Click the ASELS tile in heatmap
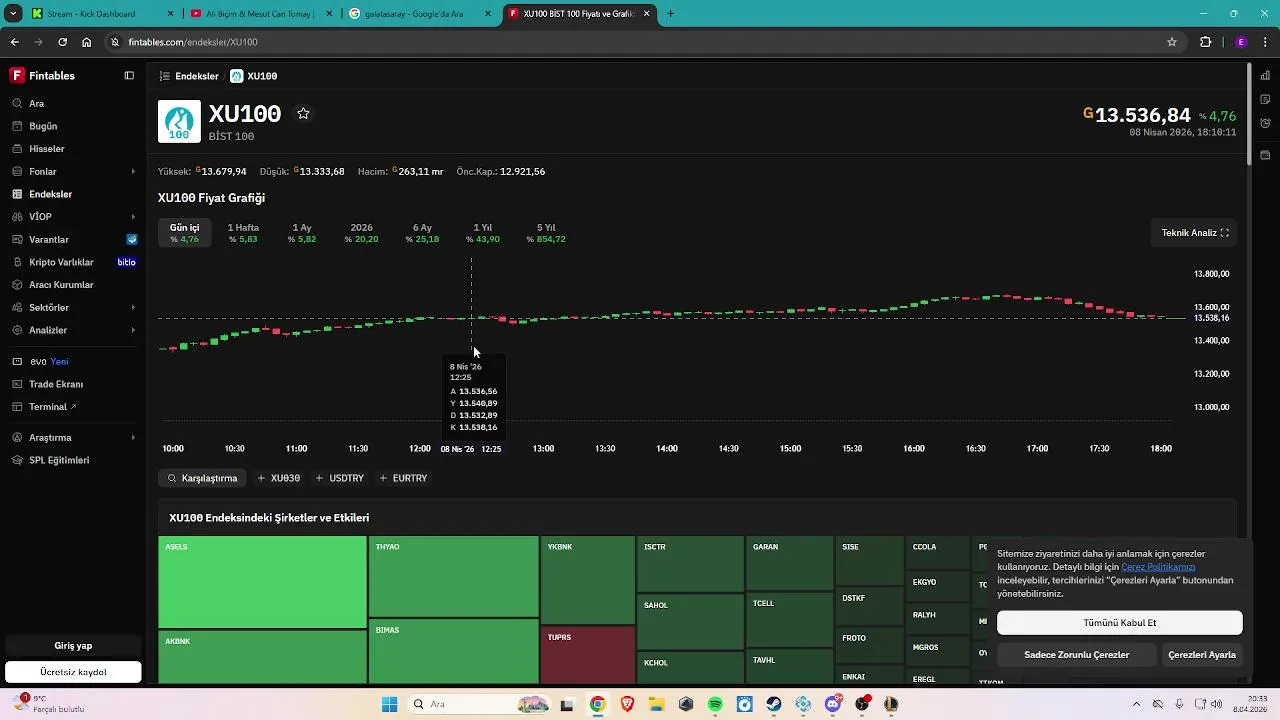This screenshot has width=1280, height=720. click(262, 582)
